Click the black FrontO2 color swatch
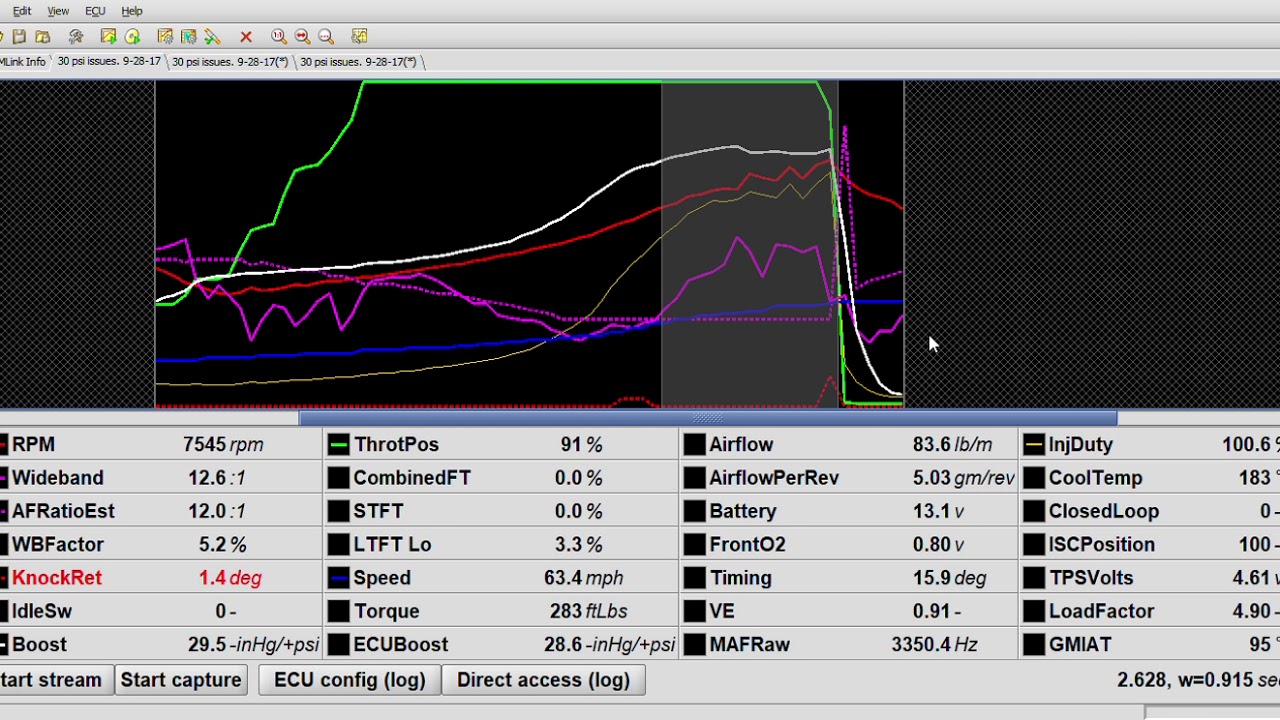Screen dimensions: 1280x720 tap(695, 545)
